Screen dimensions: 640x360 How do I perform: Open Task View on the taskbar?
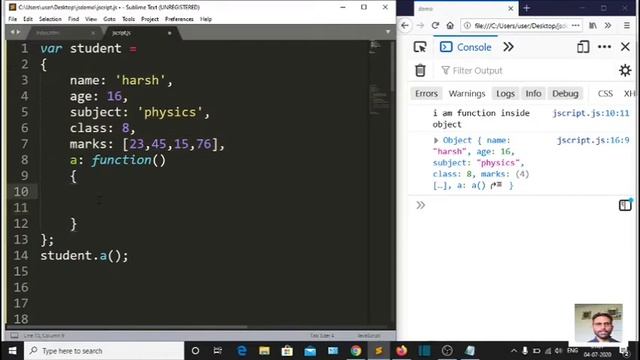tap(218, 351)
